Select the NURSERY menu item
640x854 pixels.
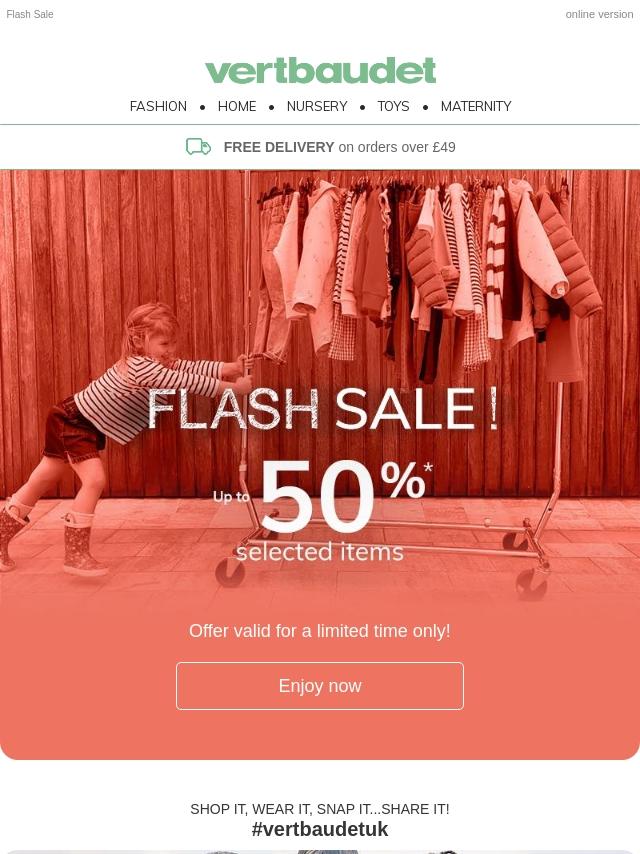pyautogui.click(x=317, y=106)
